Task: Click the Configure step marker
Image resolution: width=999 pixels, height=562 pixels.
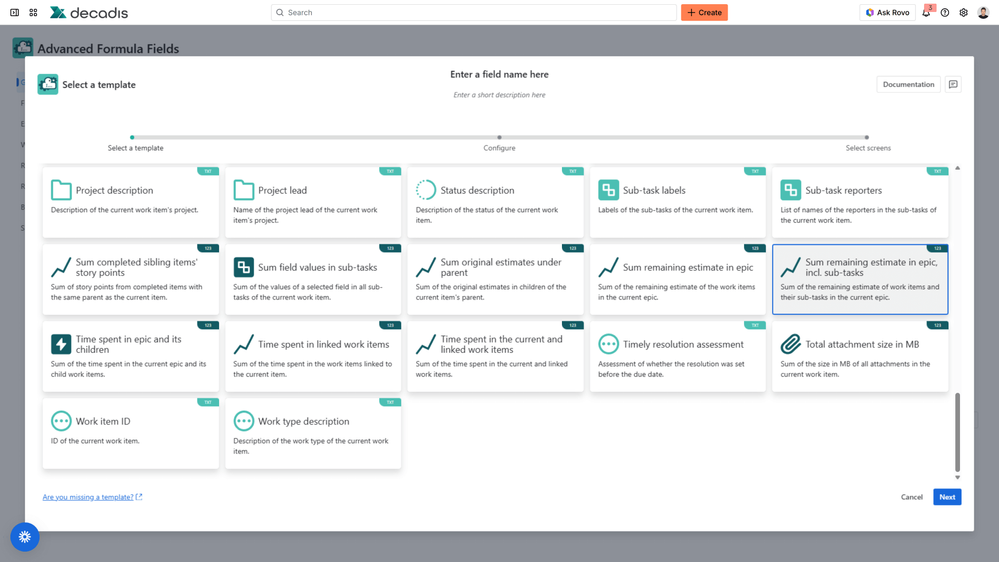Action: 500,137
